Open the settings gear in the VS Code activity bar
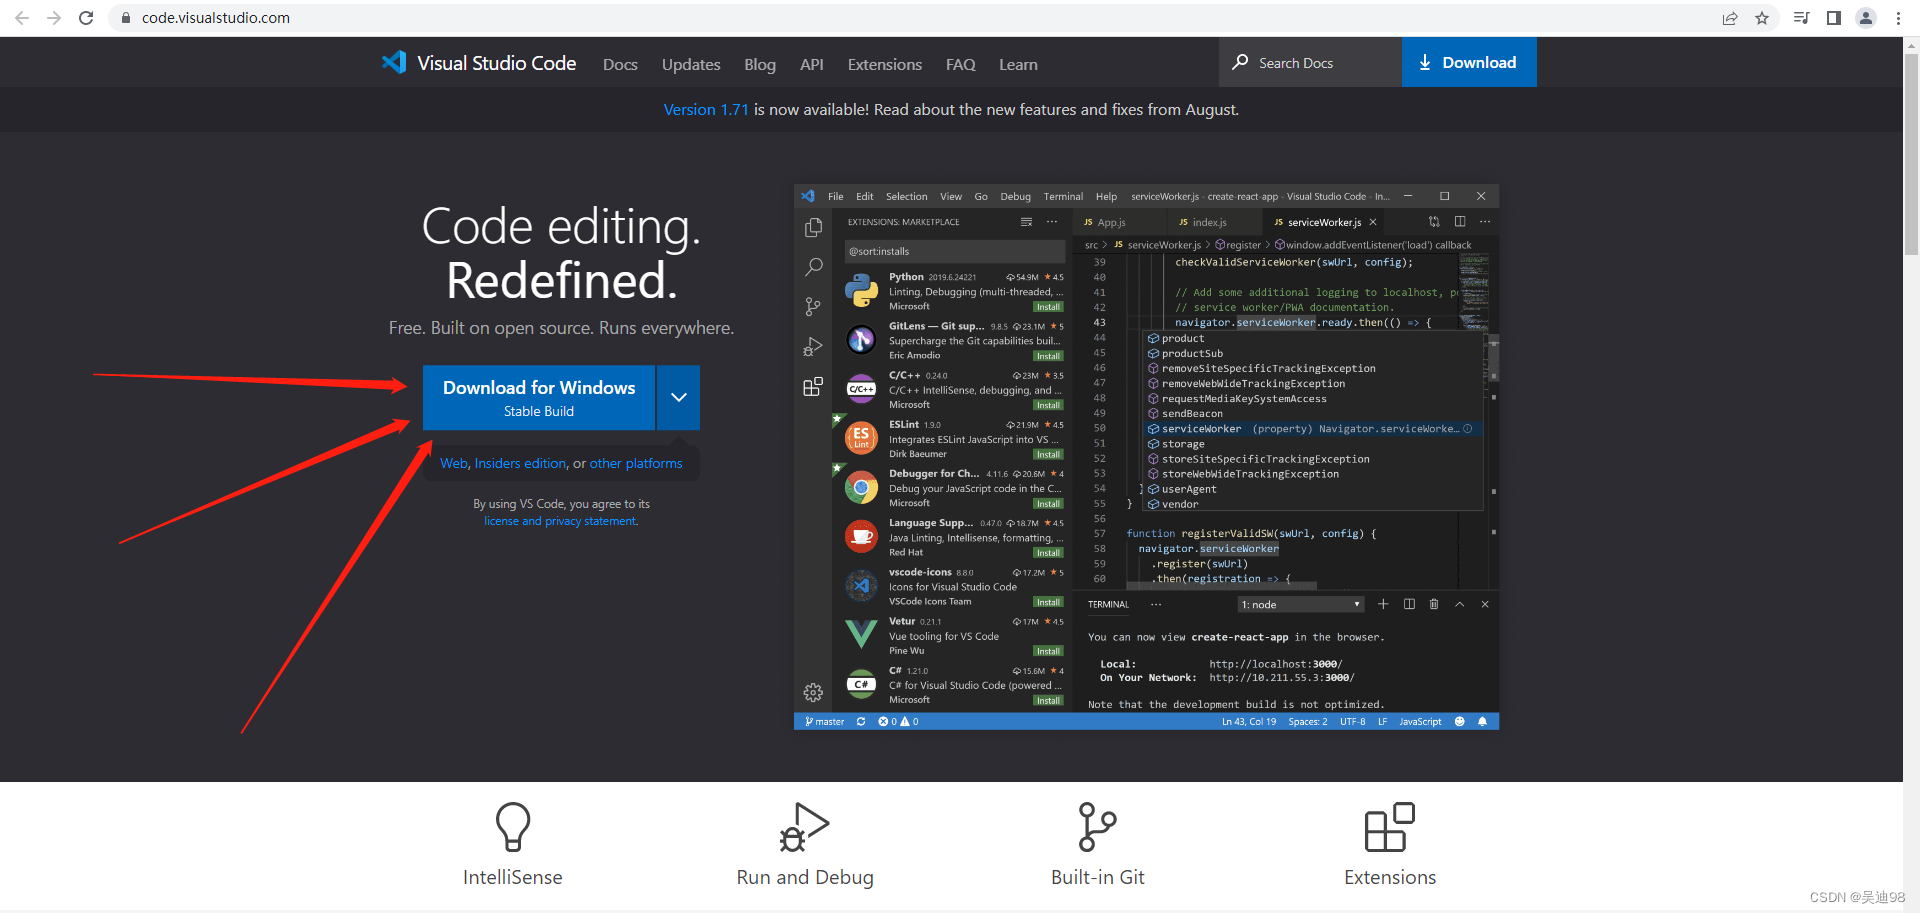1920x913 pixels. [813, 692]
